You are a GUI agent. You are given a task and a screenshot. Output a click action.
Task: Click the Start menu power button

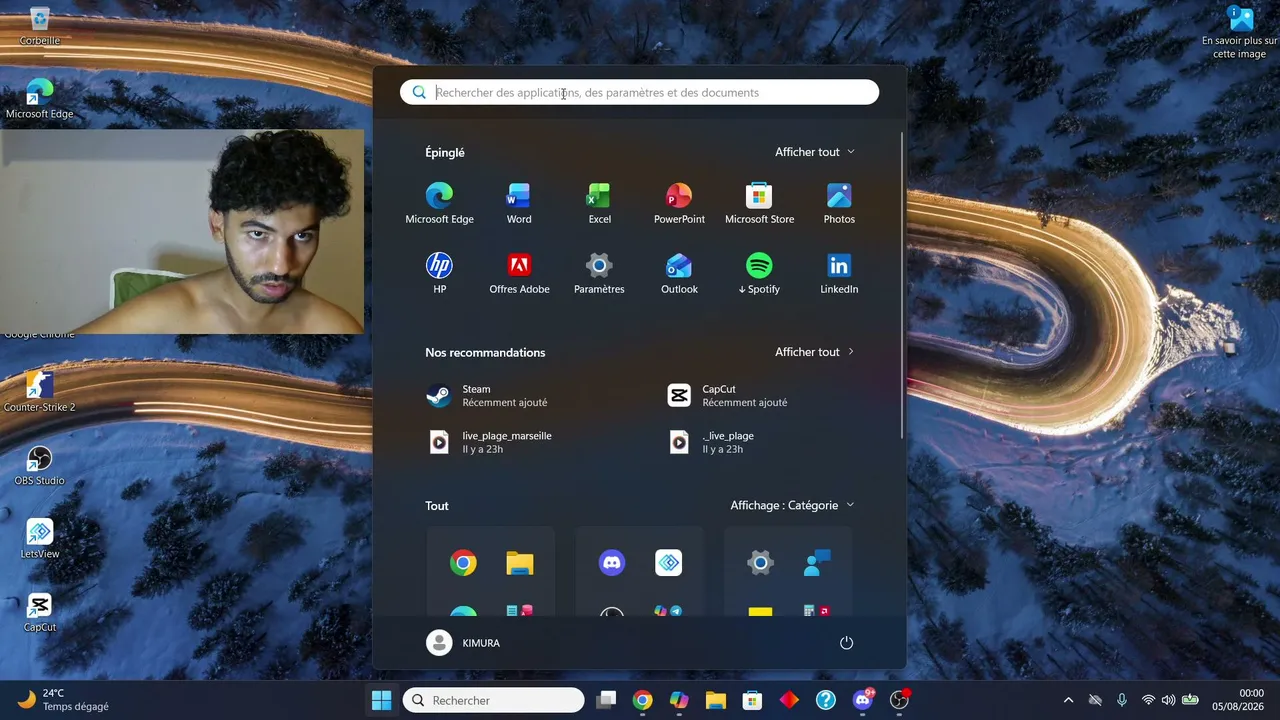846,643
